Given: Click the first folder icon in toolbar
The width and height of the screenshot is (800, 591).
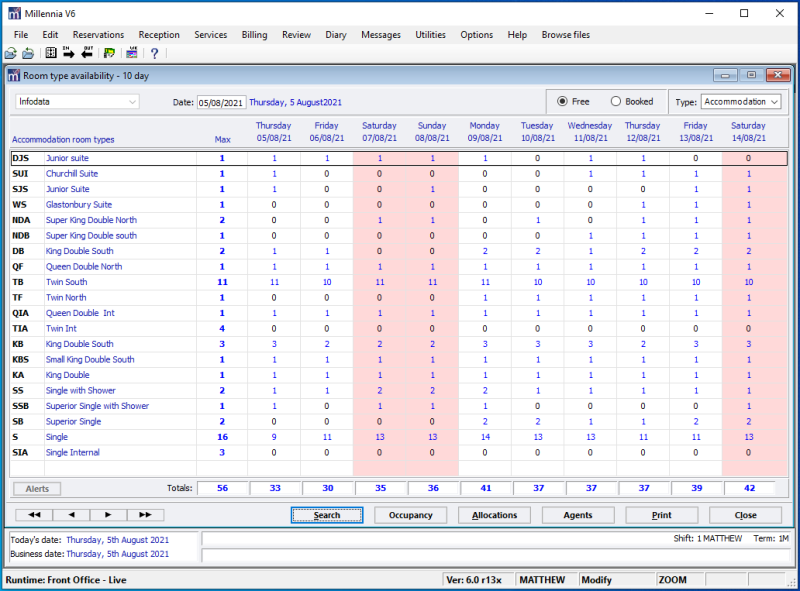Looking at the screenshot, I should (10, 53).
